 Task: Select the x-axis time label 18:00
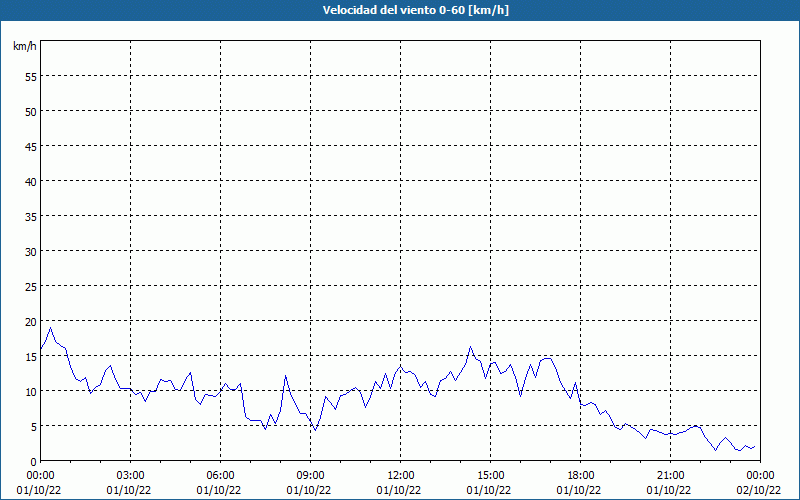581,476
